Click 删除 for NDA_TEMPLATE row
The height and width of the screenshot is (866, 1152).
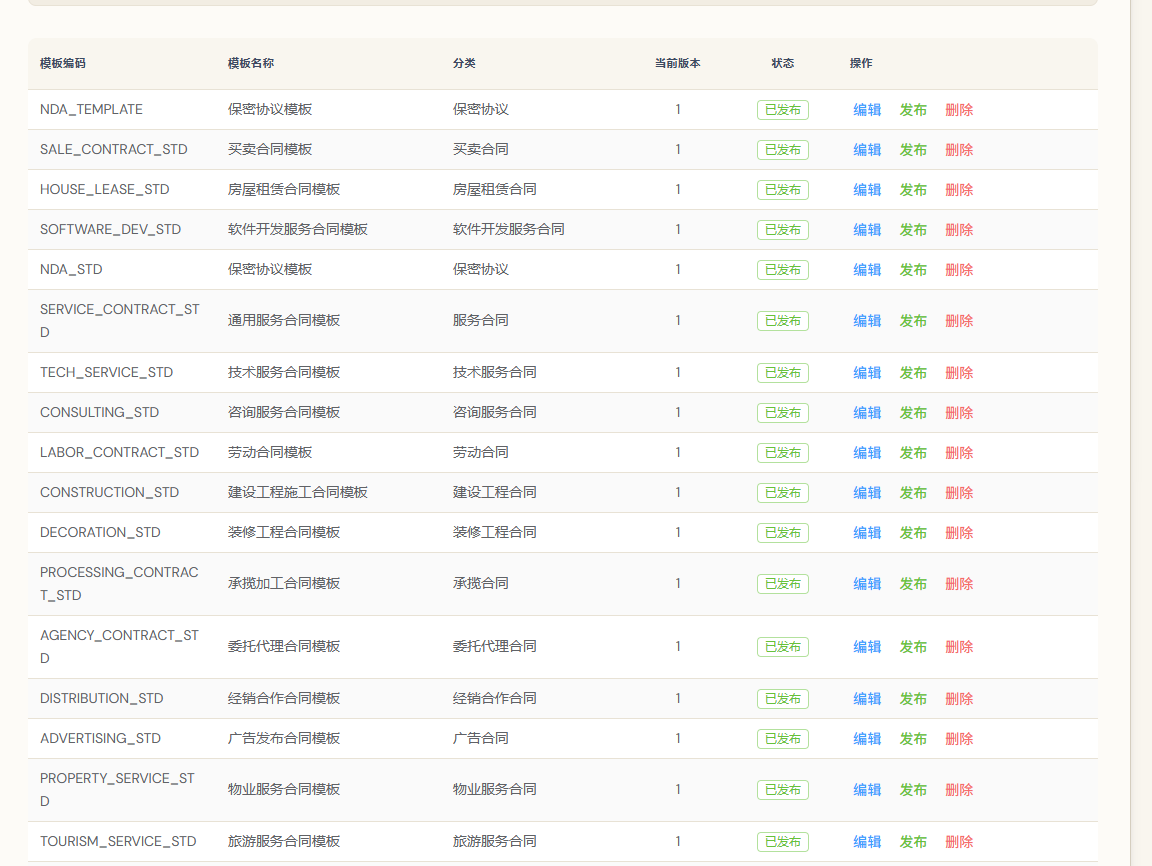(959, 110)
